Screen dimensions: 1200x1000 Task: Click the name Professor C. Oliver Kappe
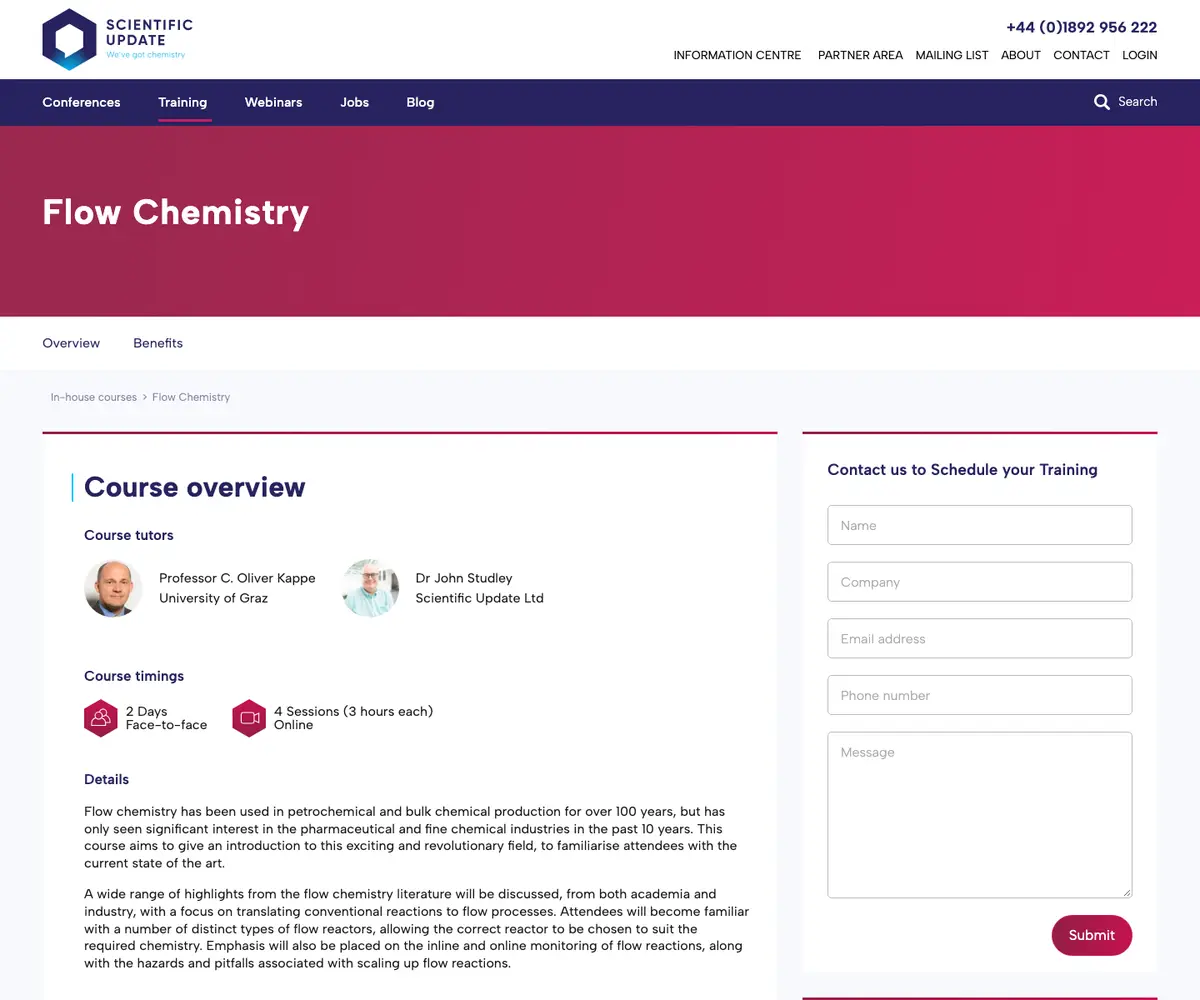237,578
